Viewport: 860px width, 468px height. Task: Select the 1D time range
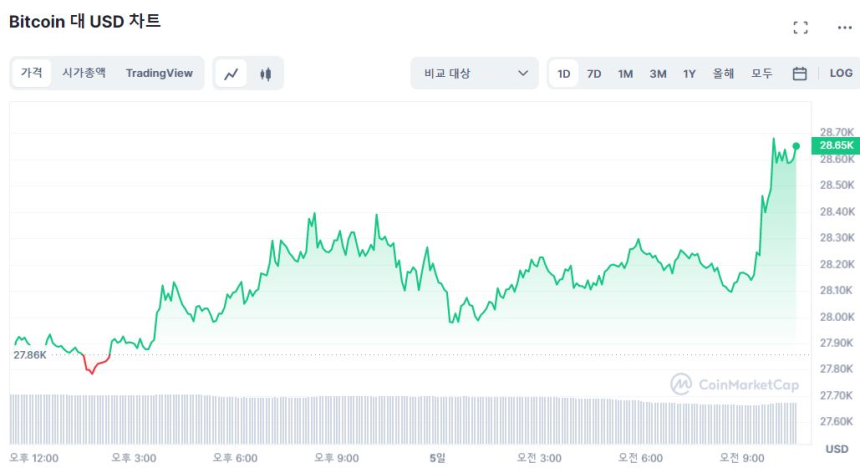(564, 73)
